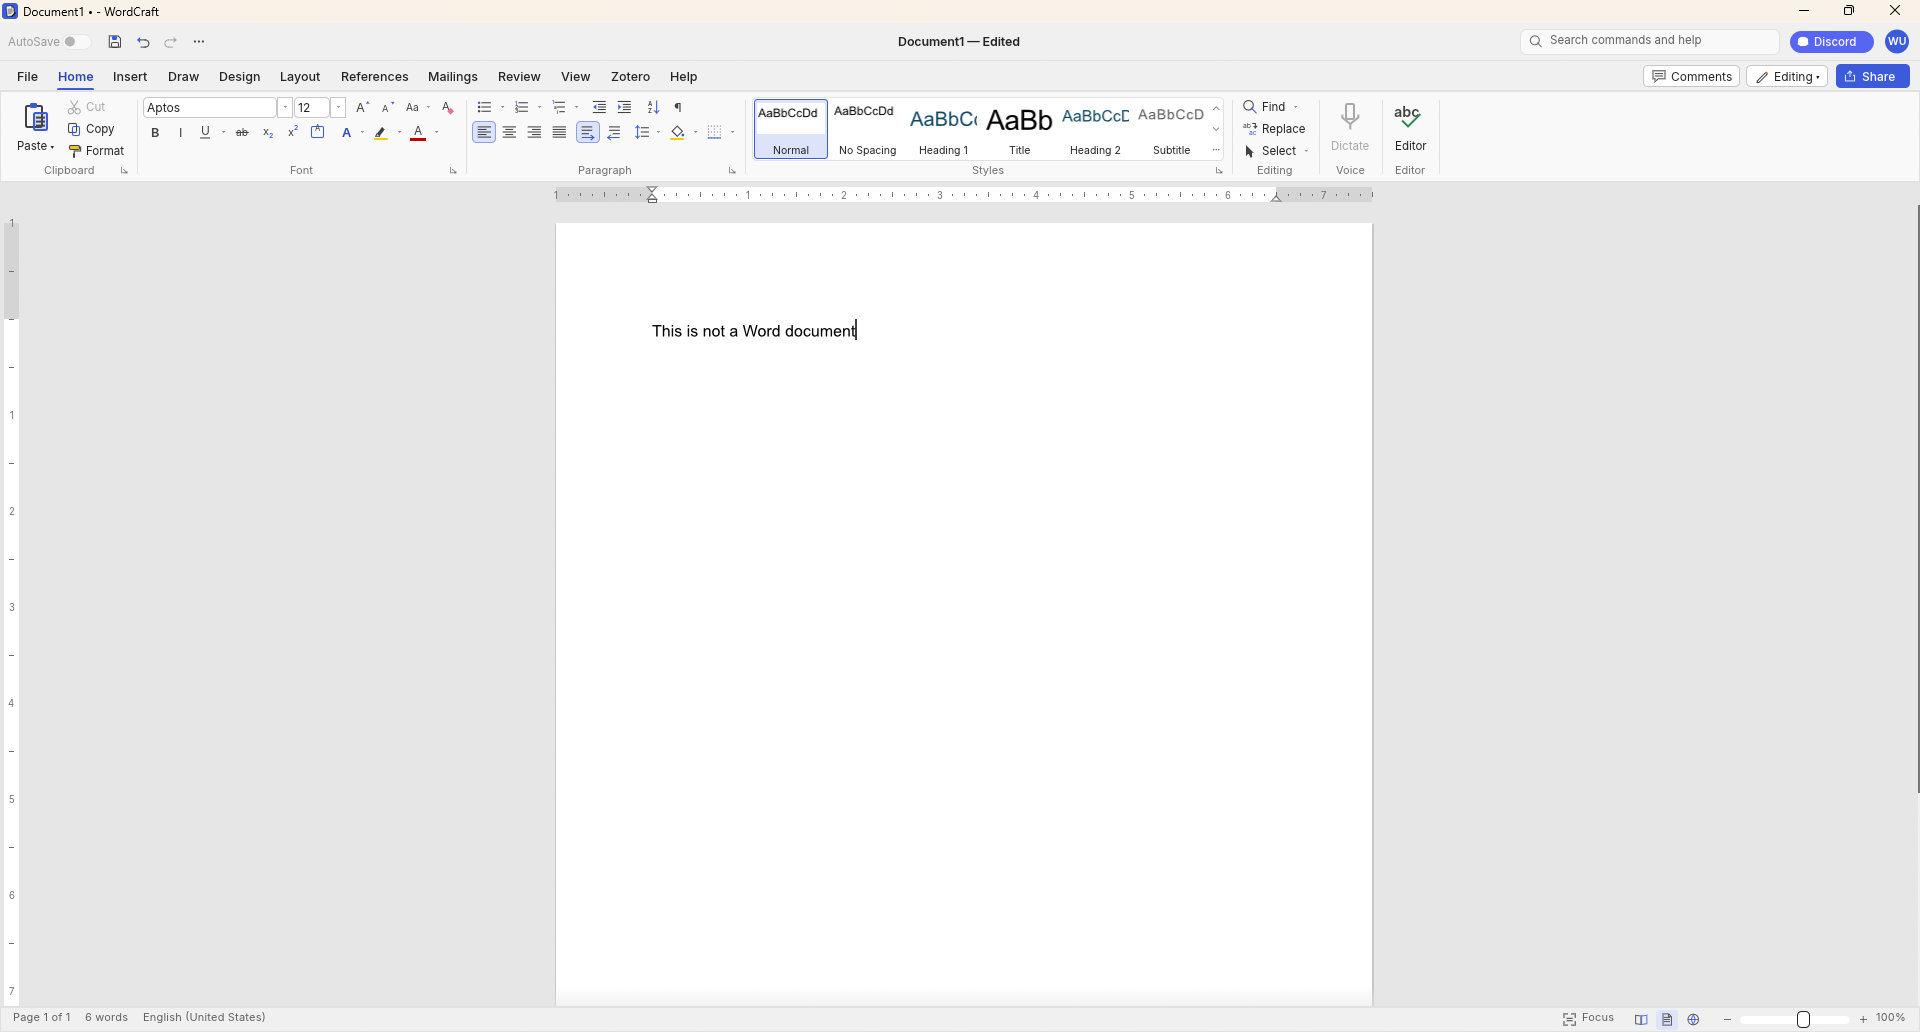Open the font name dropdown
1920x1032 pixels.
pos(285,108)
